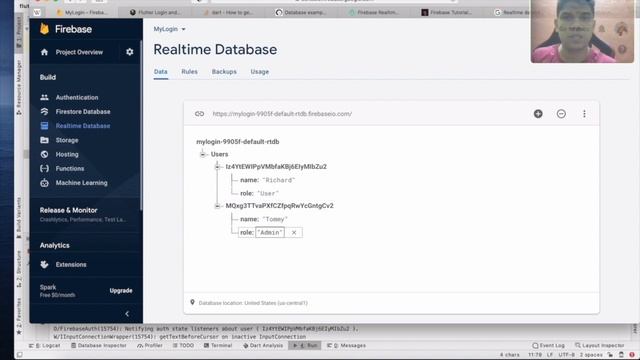Click the minus collapse-all icon in database toolbar
640x360 pixels.
click(x=561, y=114)
